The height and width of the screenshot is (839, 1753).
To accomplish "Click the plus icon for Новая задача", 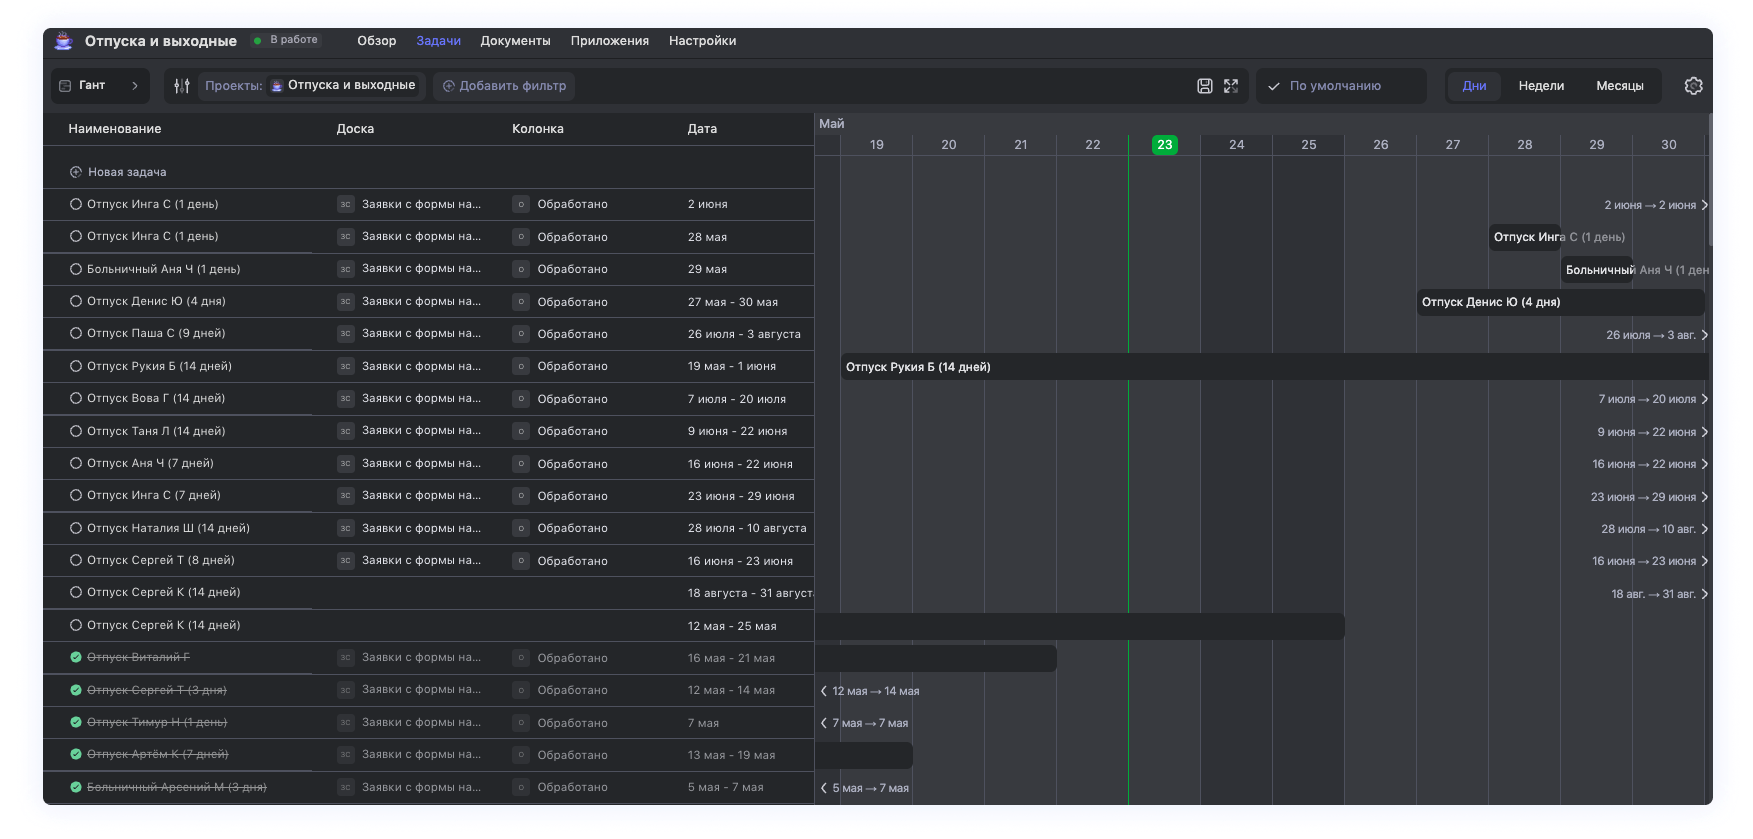I will click(76, 172).
